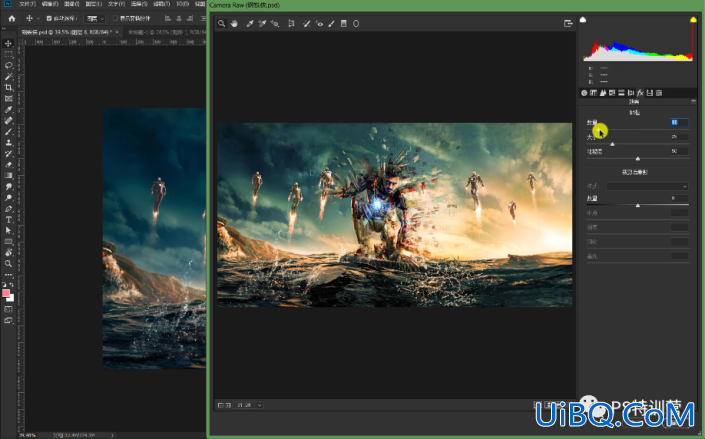Open the Lens Corrections panel tab

click(631, 93)
